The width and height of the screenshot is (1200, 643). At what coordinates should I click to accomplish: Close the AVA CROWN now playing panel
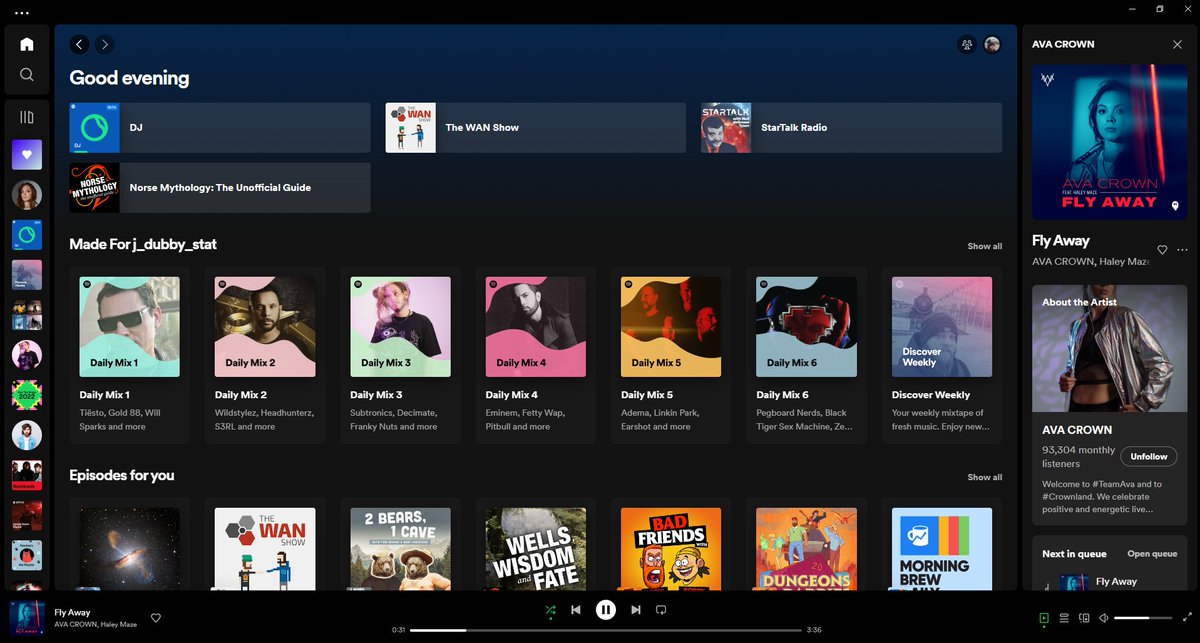[x=1177, y=44]
